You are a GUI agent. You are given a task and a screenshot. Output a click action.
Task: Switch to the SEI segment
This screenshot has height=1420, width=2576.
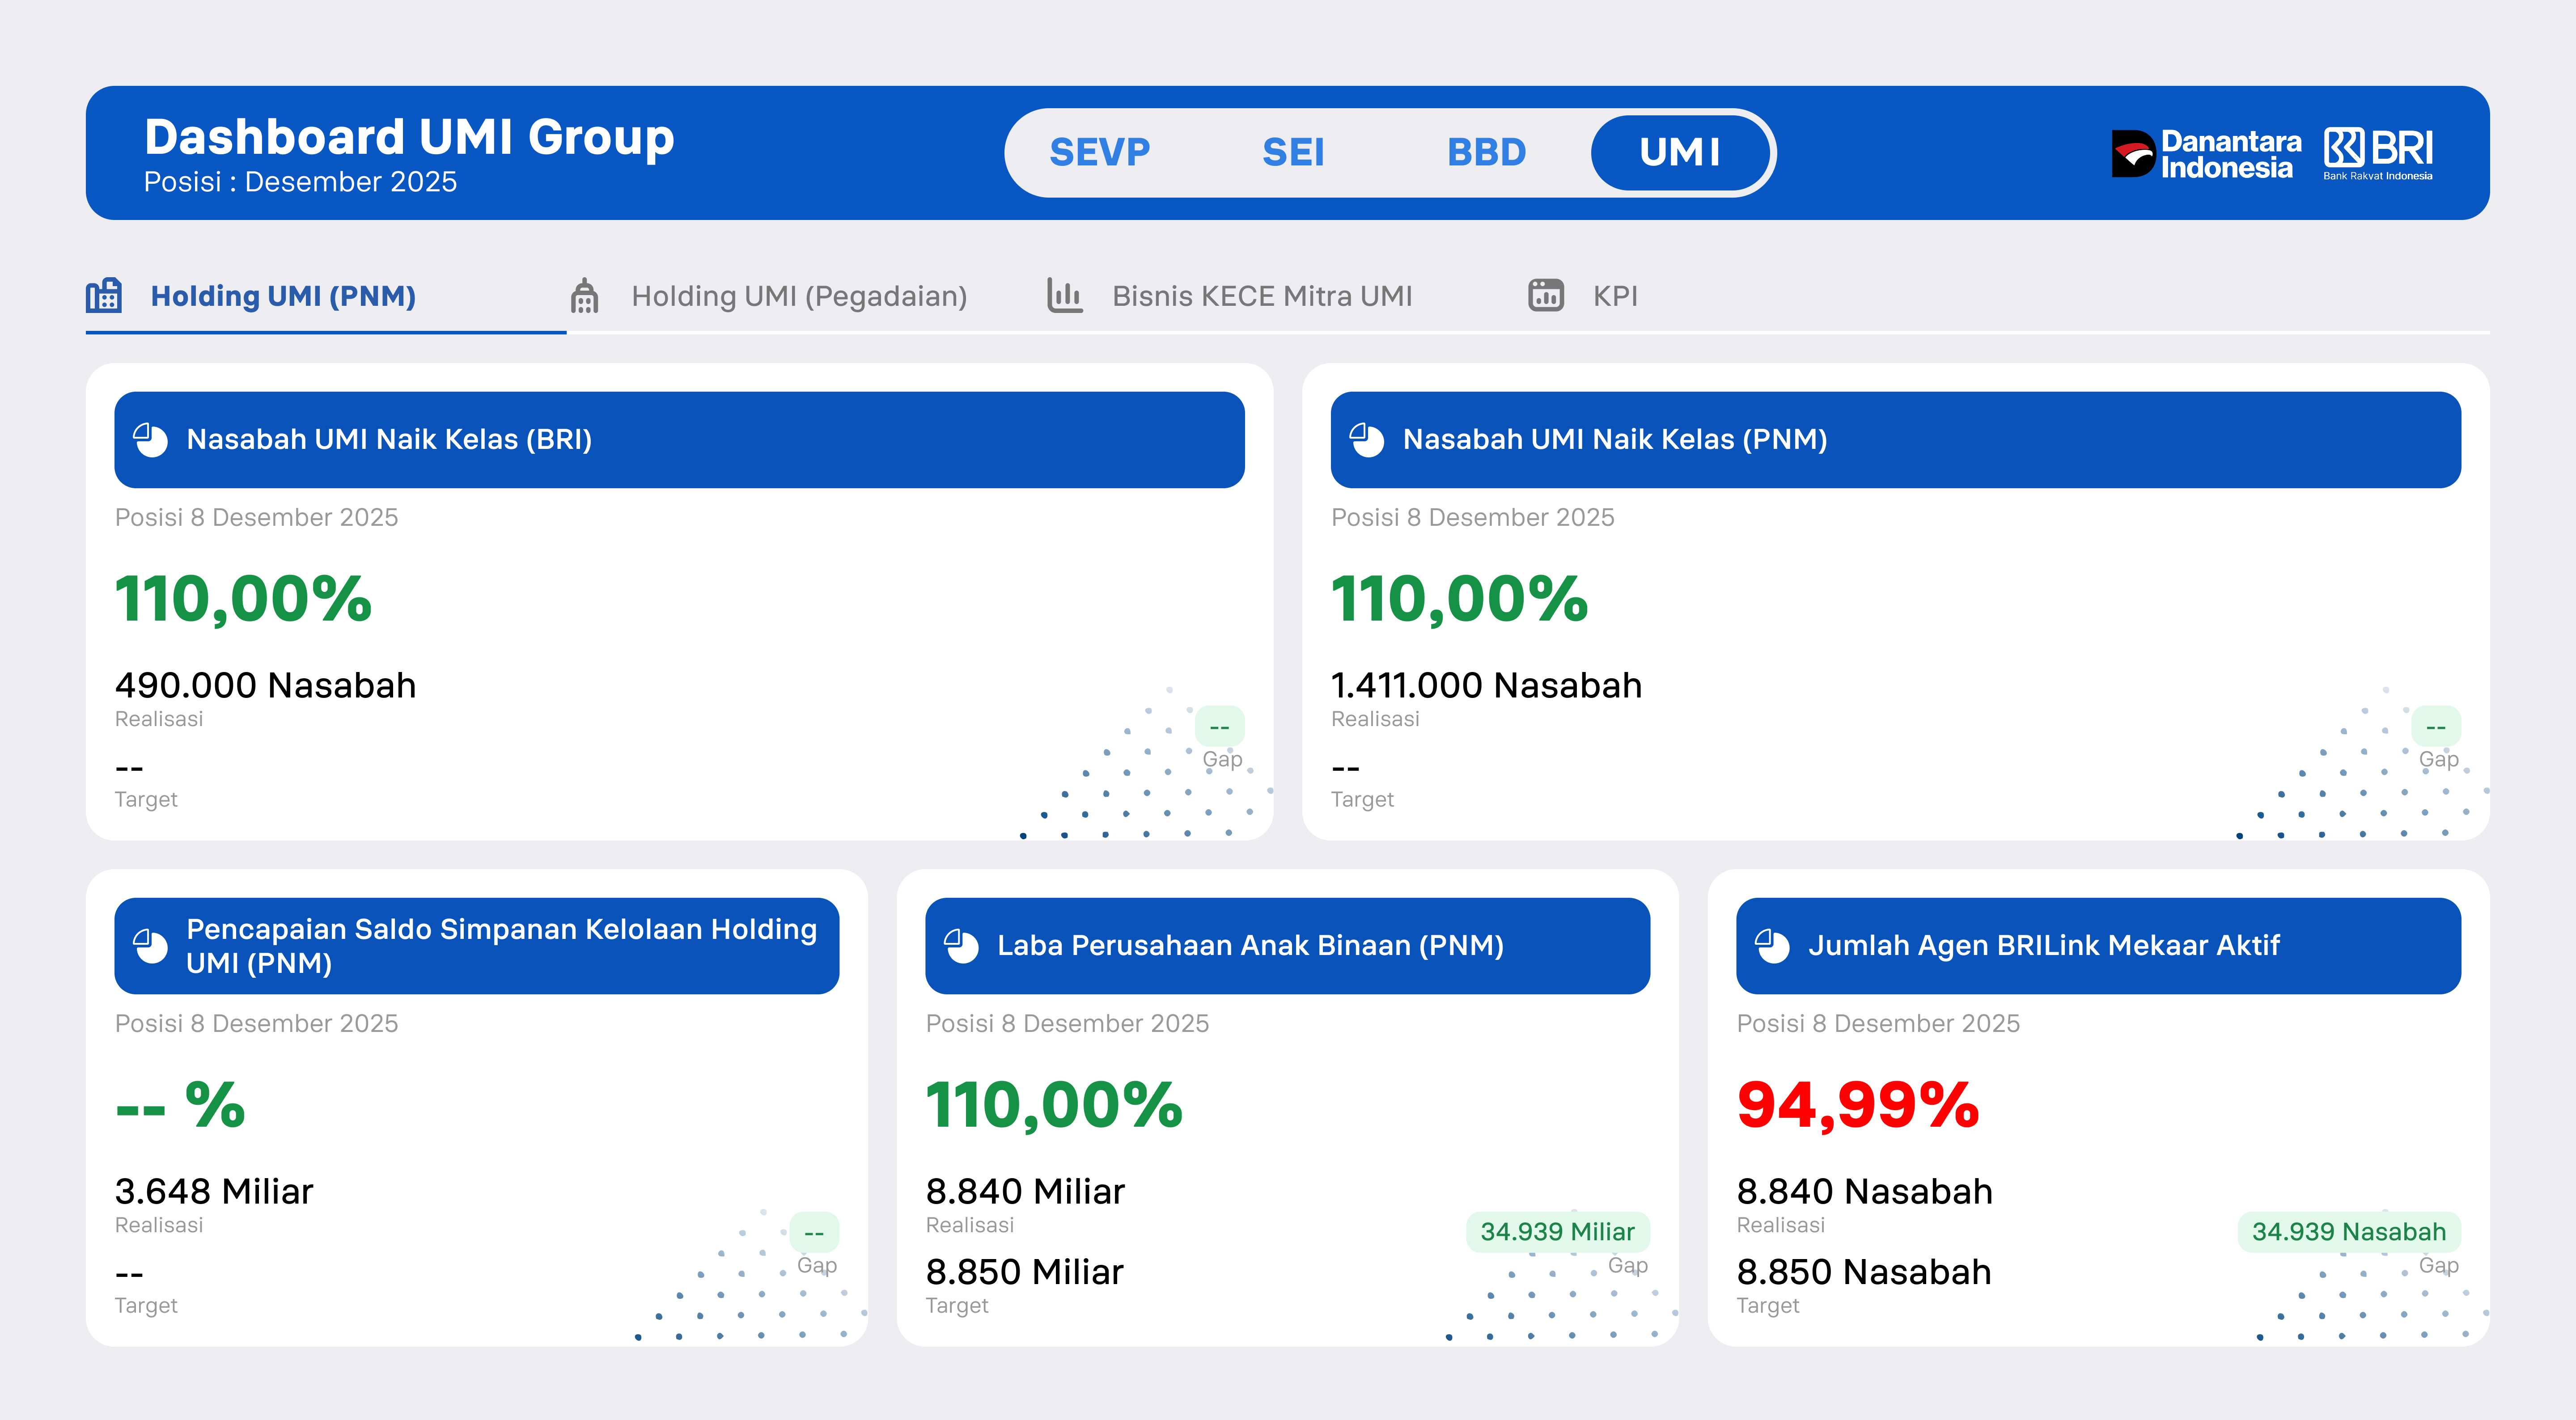point(1293,153)
